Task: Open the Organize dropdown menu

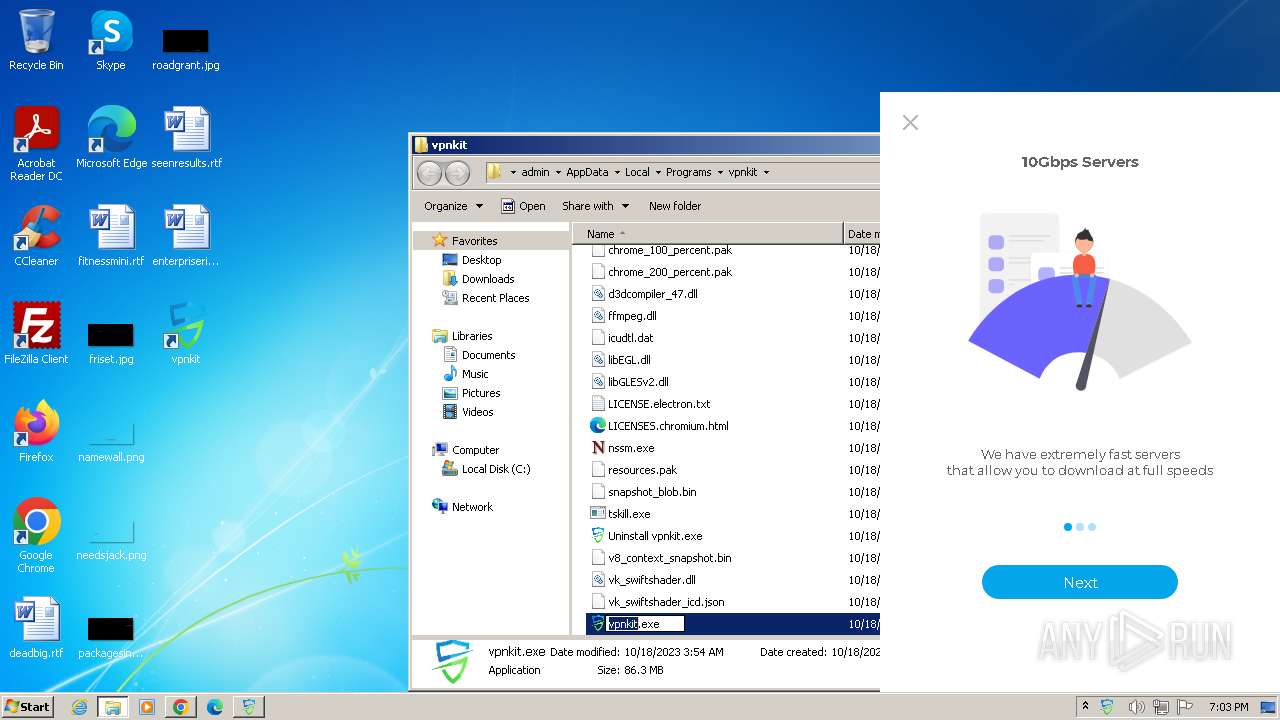Action: [x=453, y=206]
